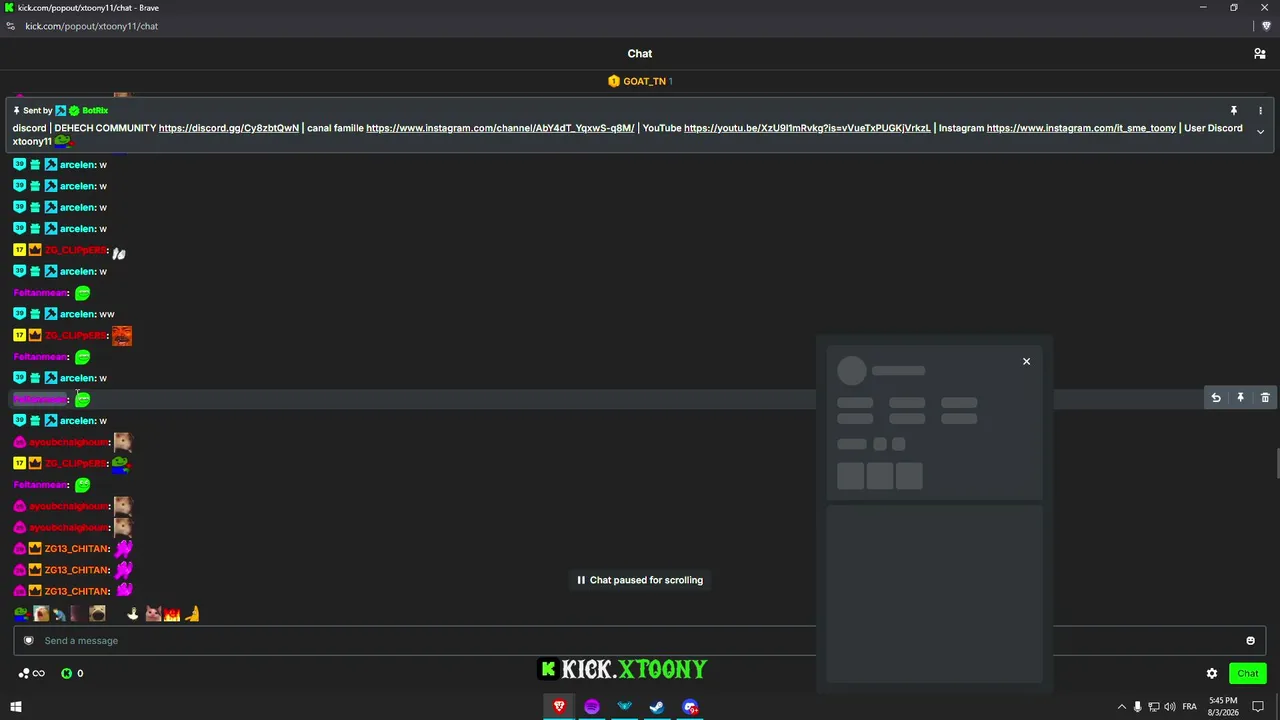Insert the banana quick emote
Image resolution: width=1280 pixels, height=720 pixels.
click(192, 613)
